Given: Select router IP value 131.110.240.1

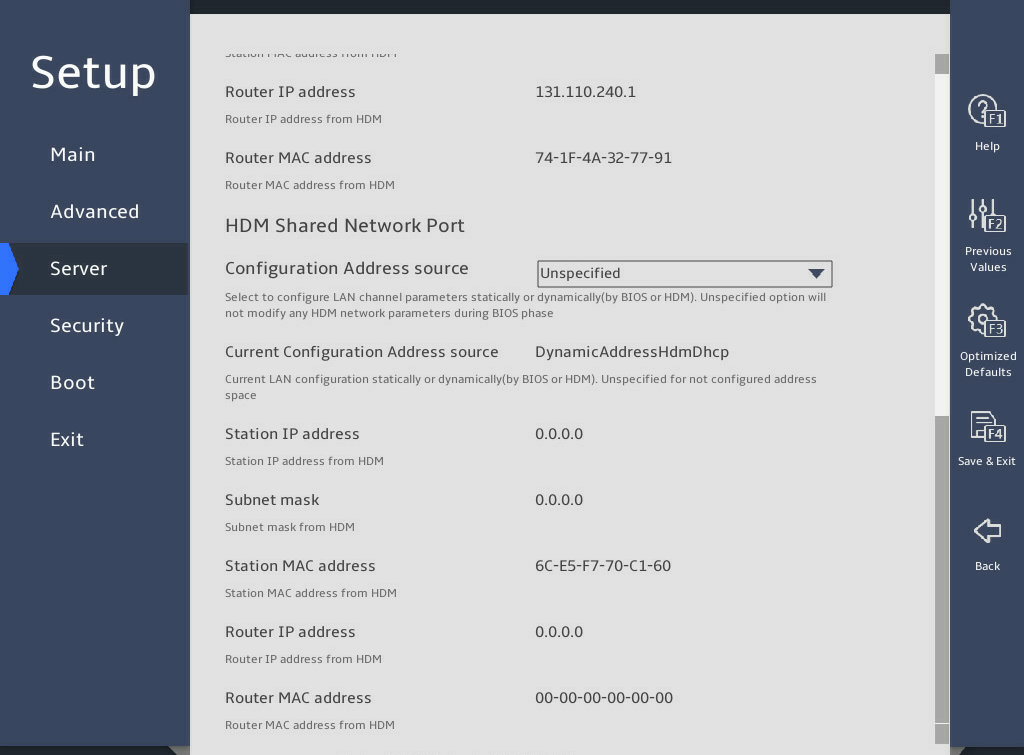Looking at the screenshot, I should tap(585, 92).
